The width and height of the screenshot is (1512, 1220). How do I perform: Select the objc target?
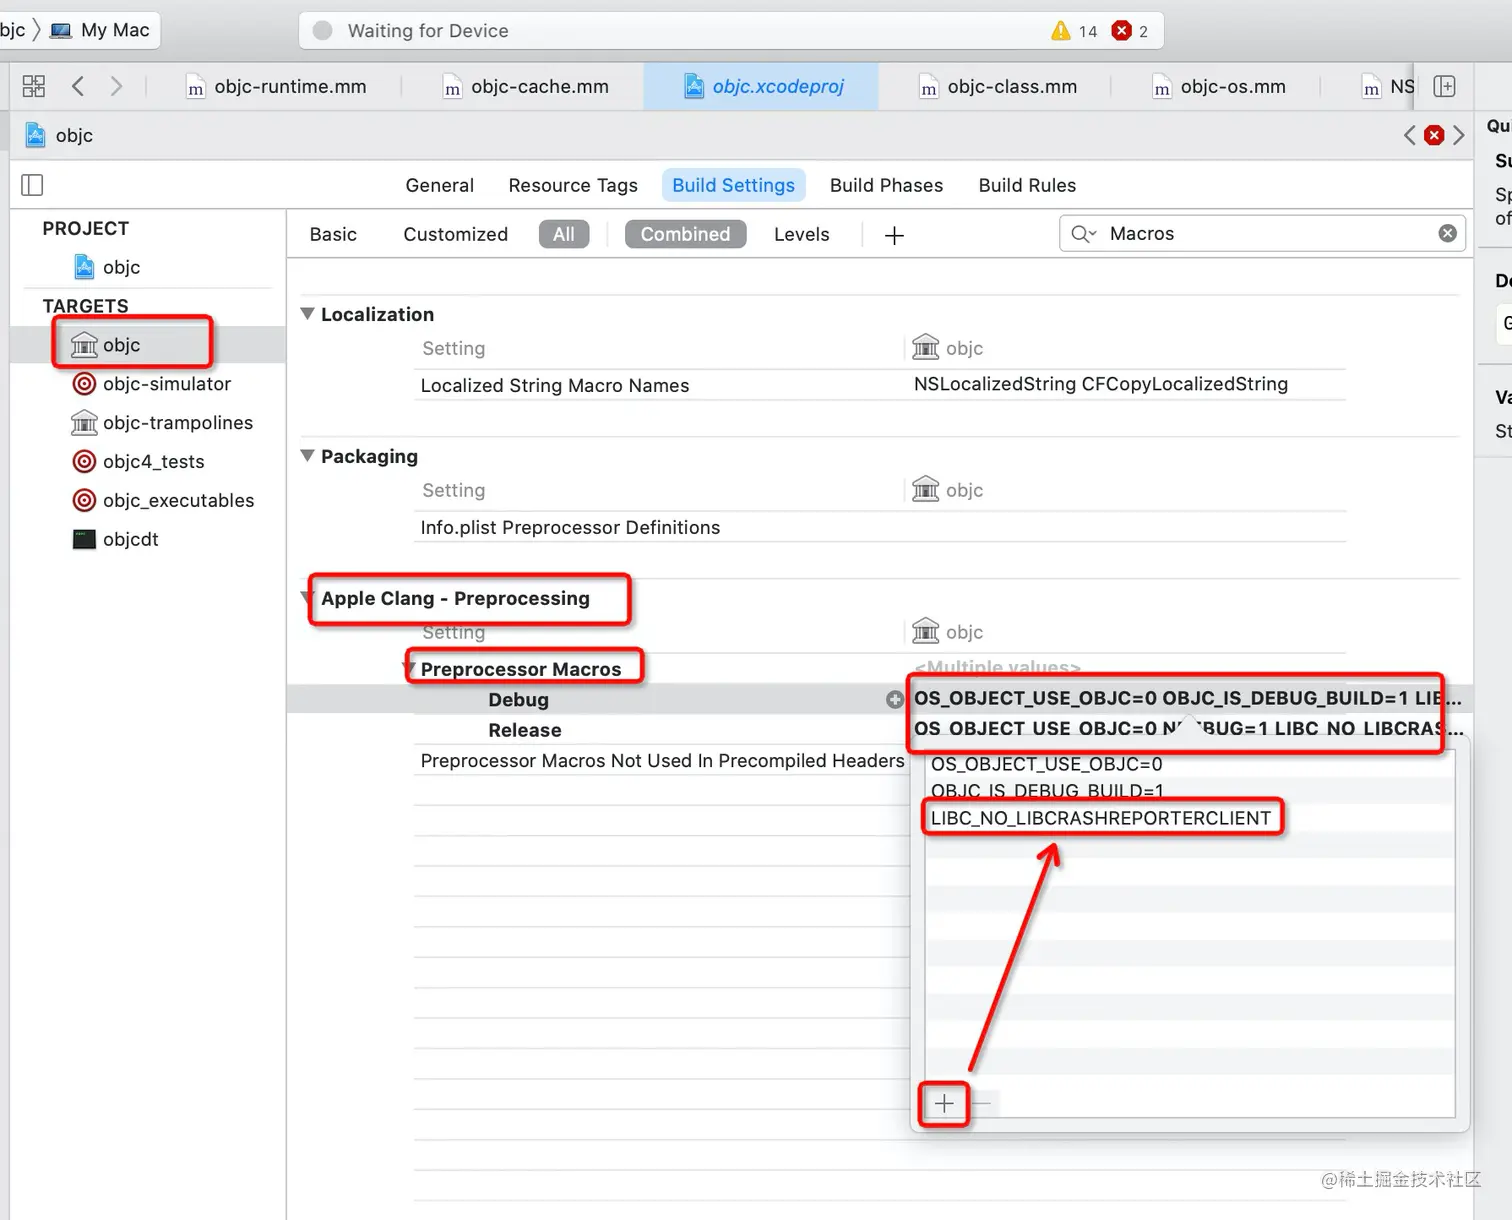pyautogui.click(x=106, y=345)
